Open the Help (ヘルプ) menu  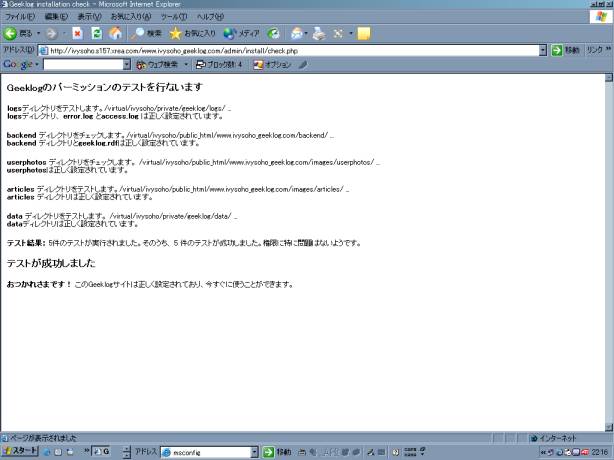coord(210,17)
